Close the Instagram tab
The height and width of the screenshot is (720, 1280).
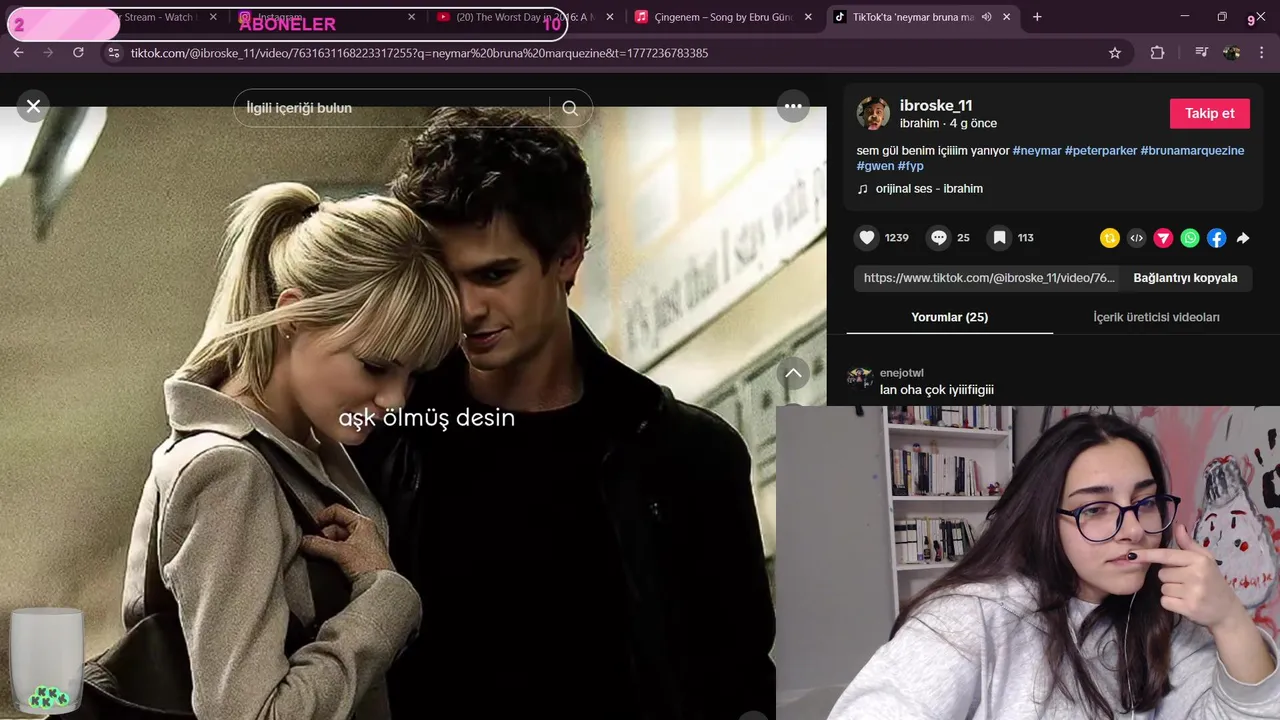coord(411,17)
